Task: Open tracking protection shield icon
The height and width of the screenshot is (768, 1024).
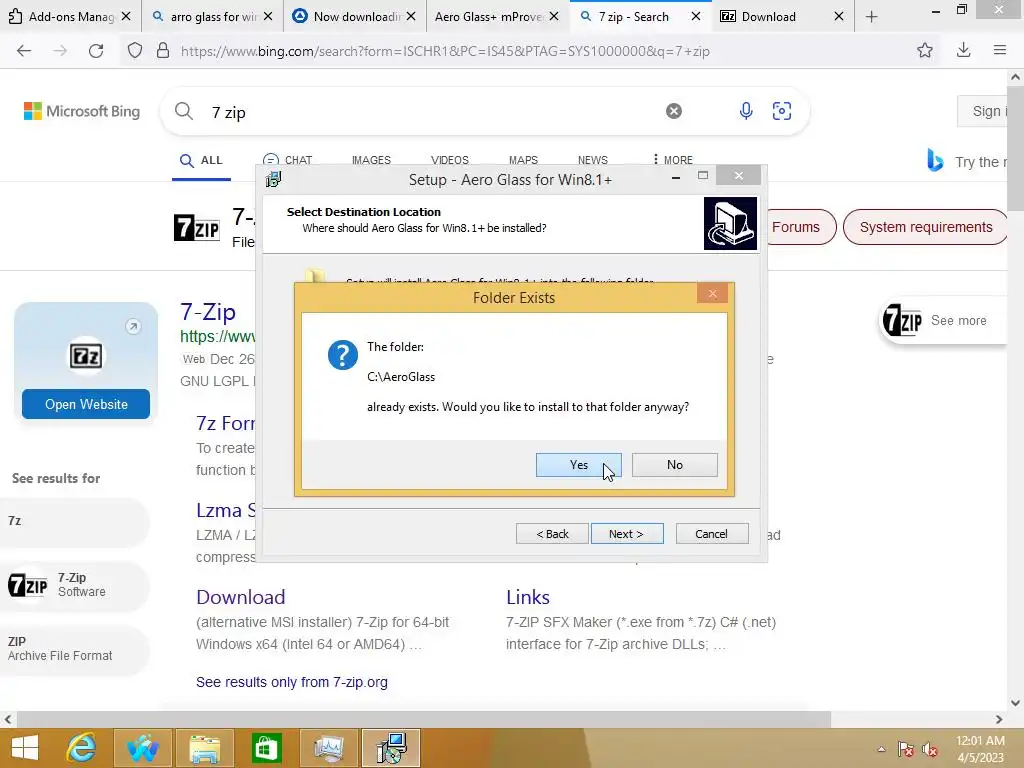Action: 135,51
